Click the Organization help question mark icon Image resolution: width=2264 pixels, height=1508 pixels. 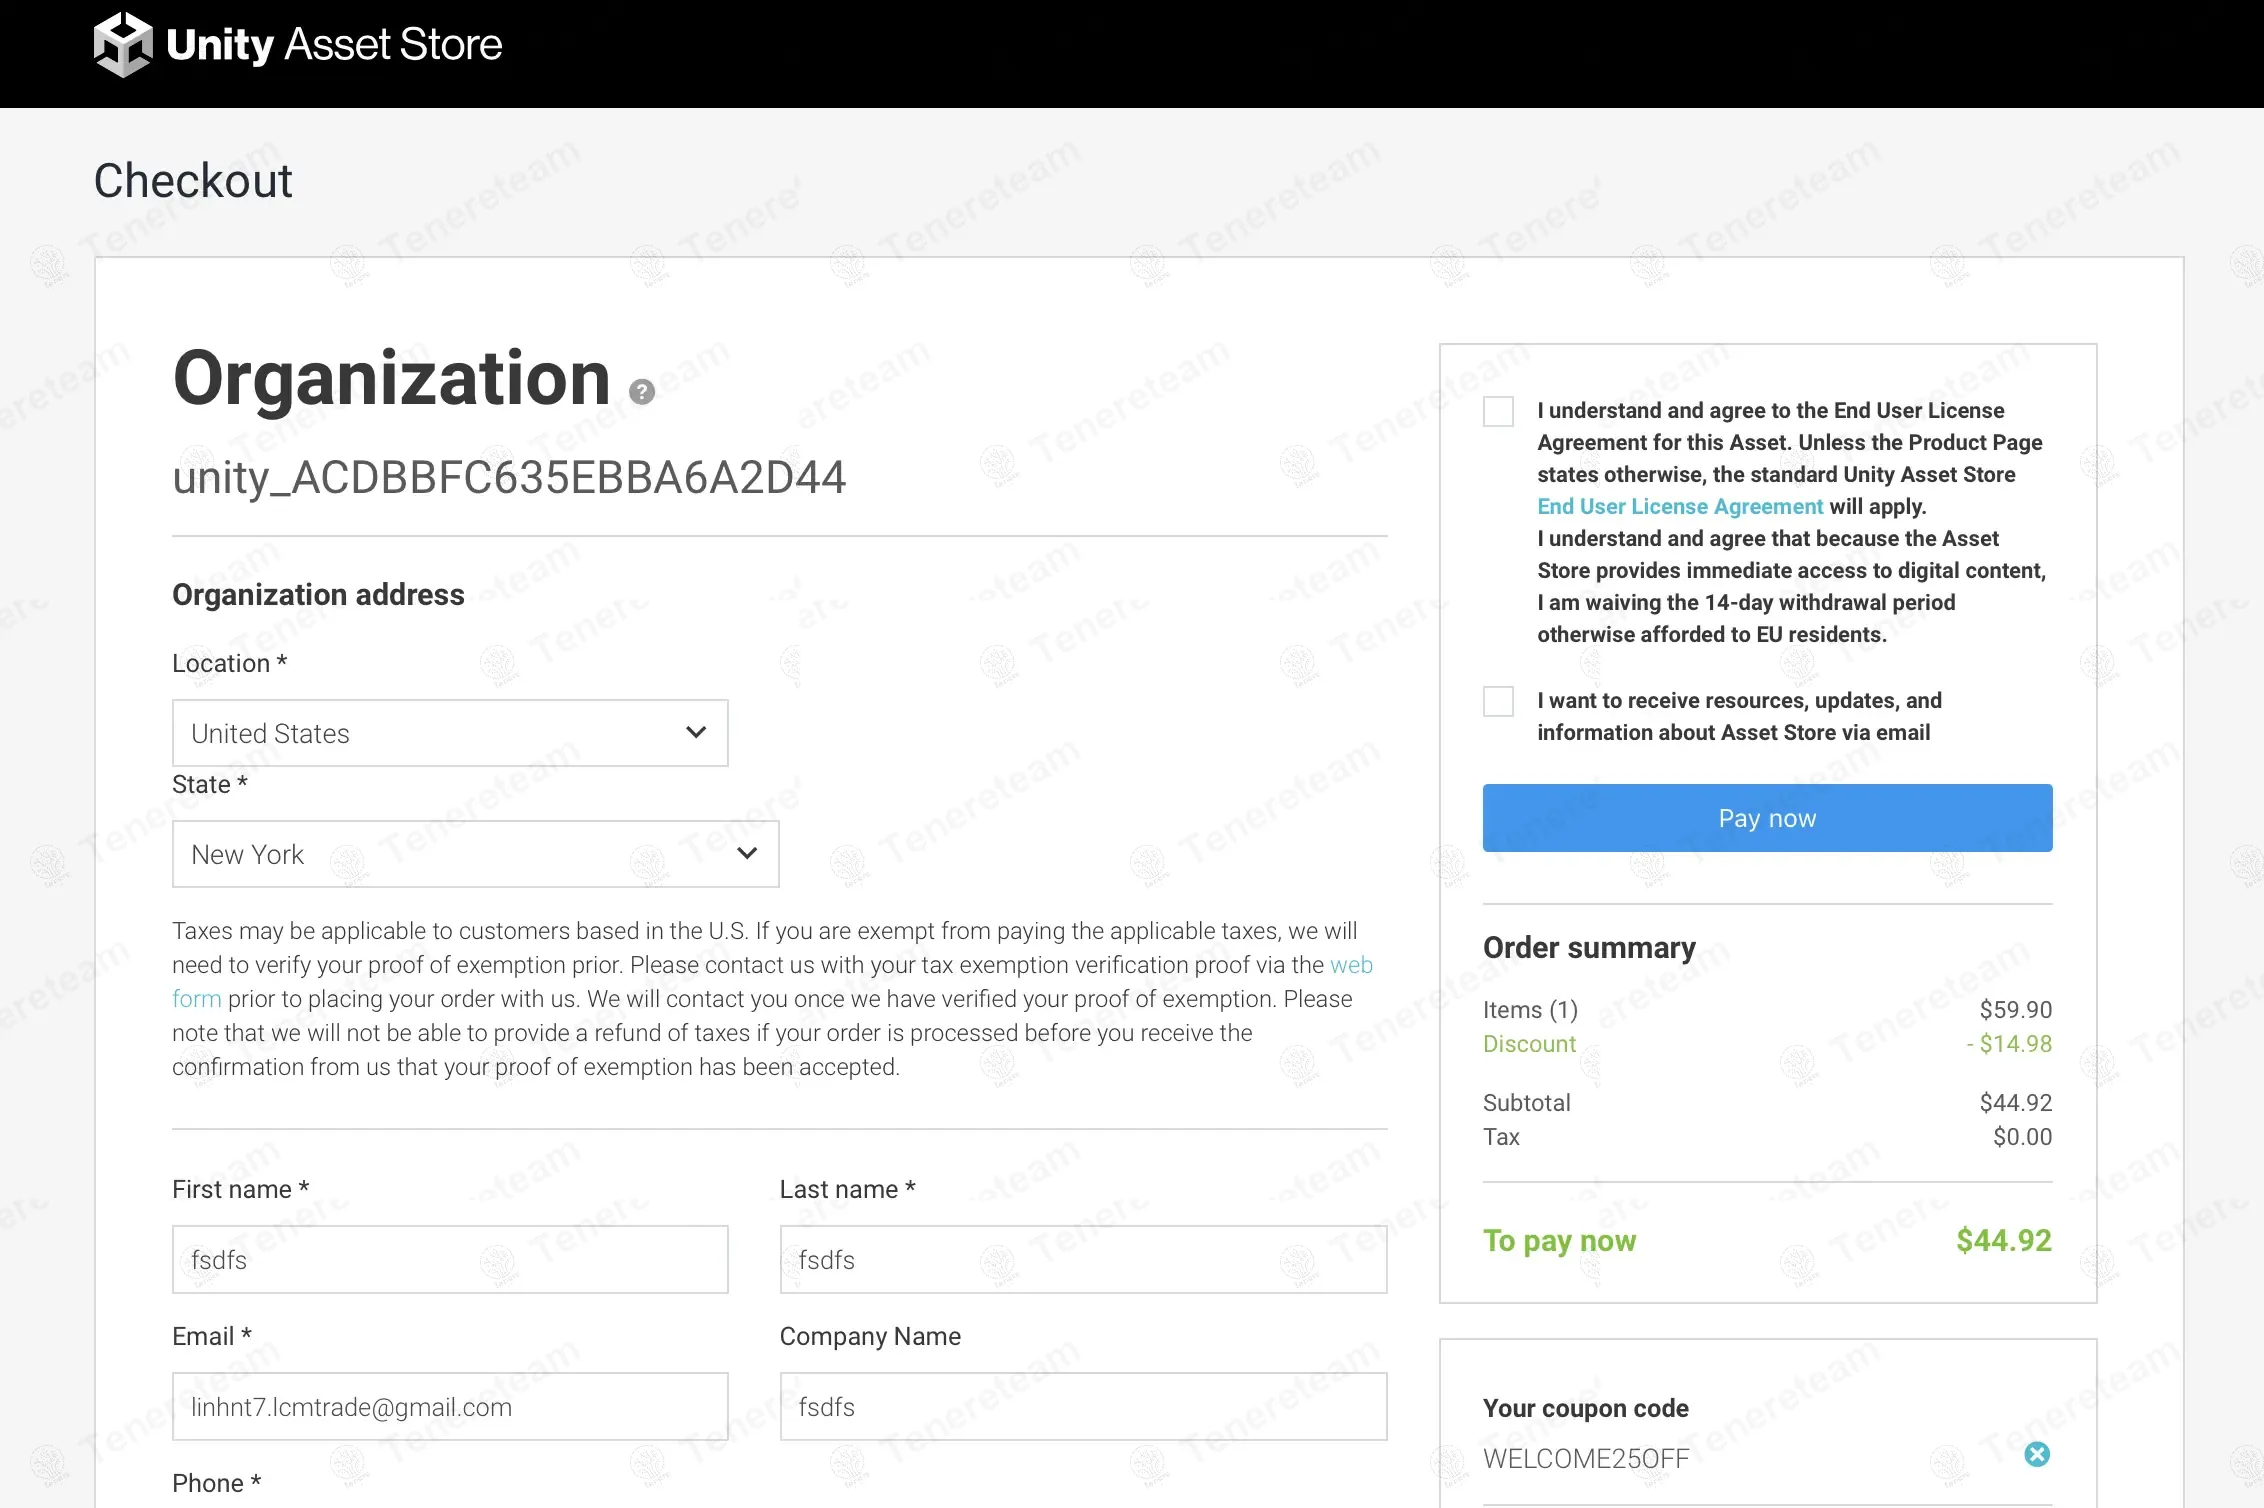click(641, 392)
